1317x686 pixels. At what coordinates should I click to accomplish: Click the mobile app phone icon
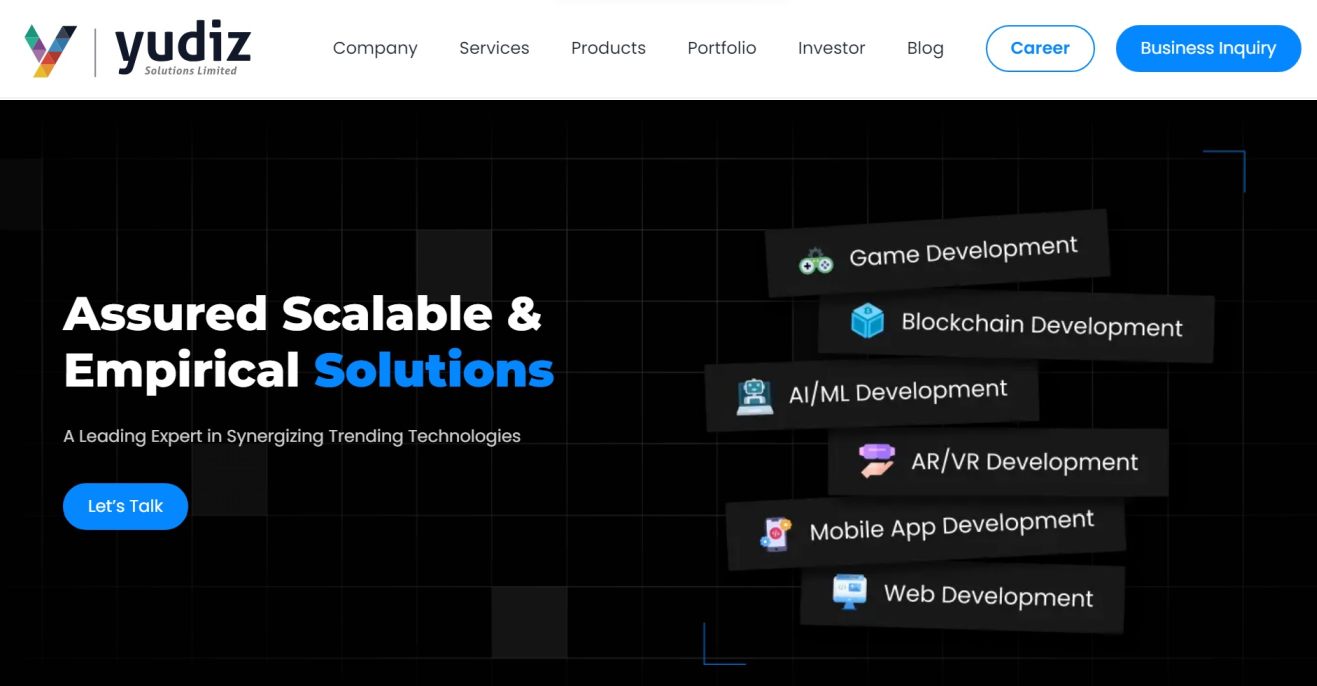(x=775, y=533)
